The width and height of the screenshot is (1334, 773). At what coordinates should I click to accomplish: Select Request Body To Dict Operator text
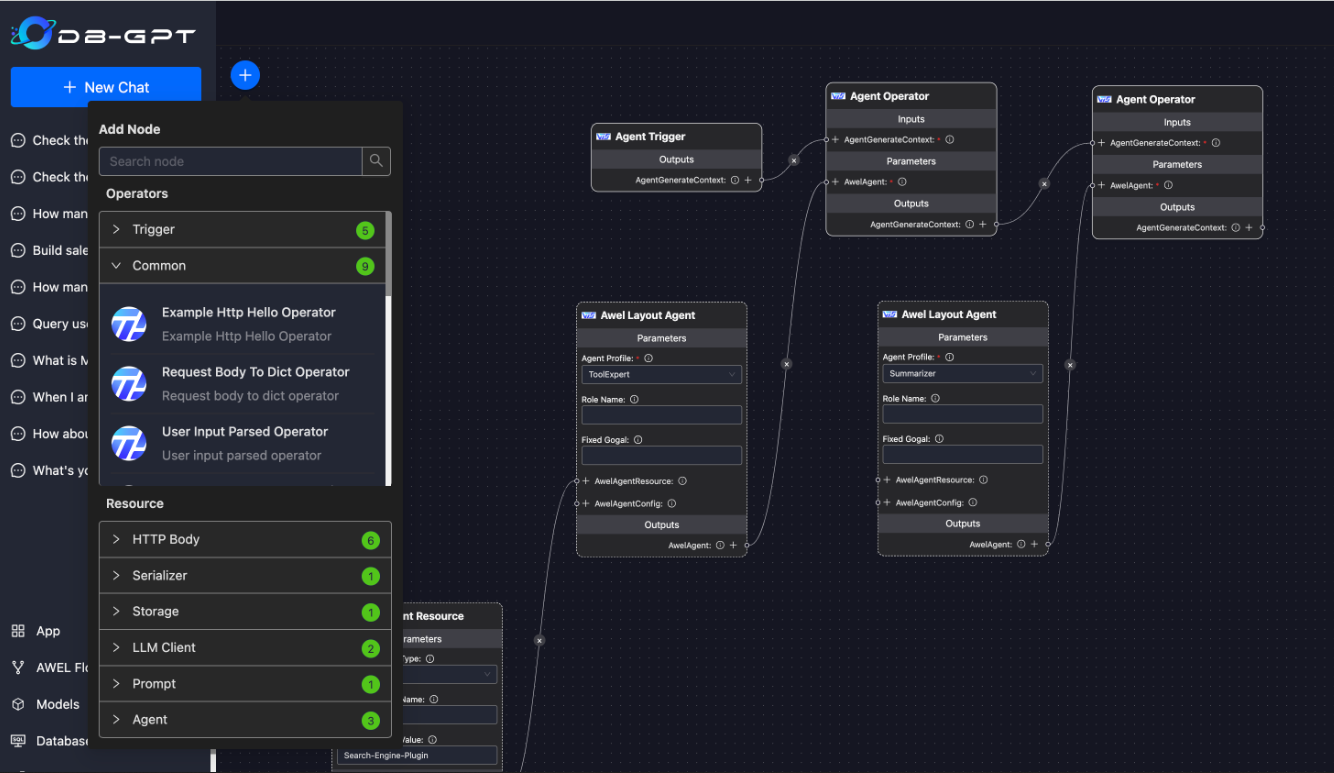click(256, 372)
